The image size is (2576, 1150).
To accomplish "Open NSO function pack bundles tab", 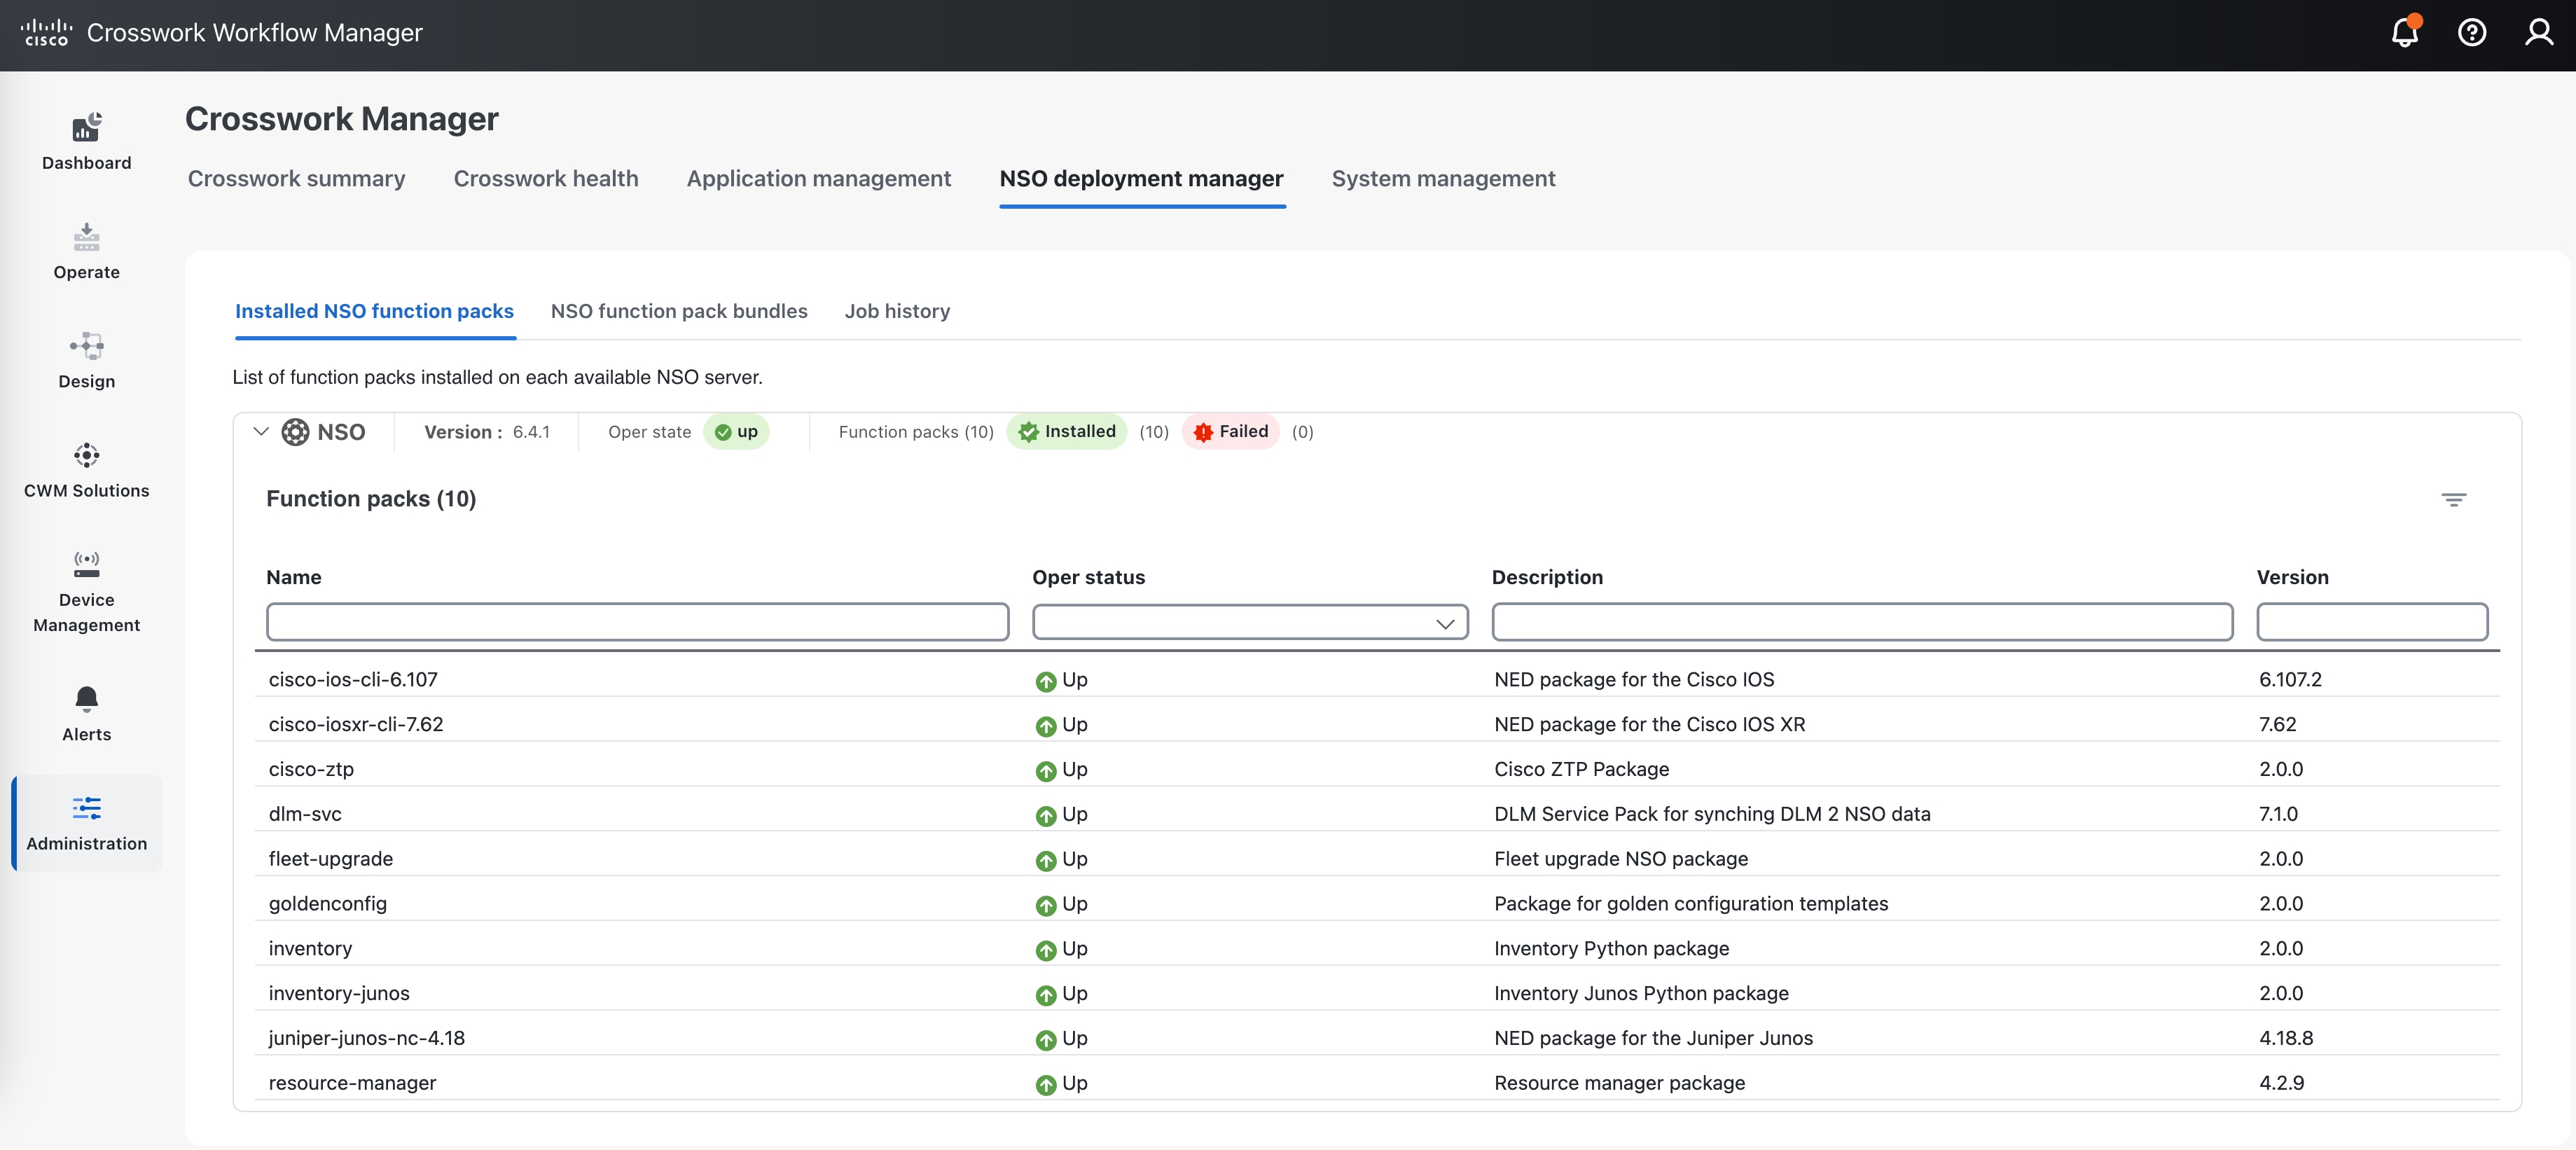I will (x=679, y=311).
